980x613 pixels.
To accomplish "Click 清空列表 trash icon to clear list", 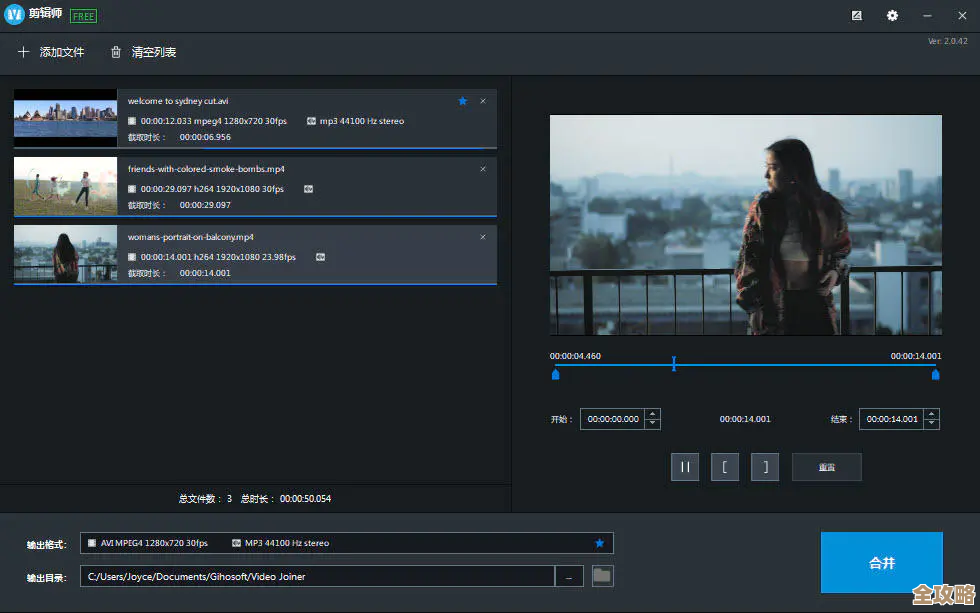I will click(117, 52).
